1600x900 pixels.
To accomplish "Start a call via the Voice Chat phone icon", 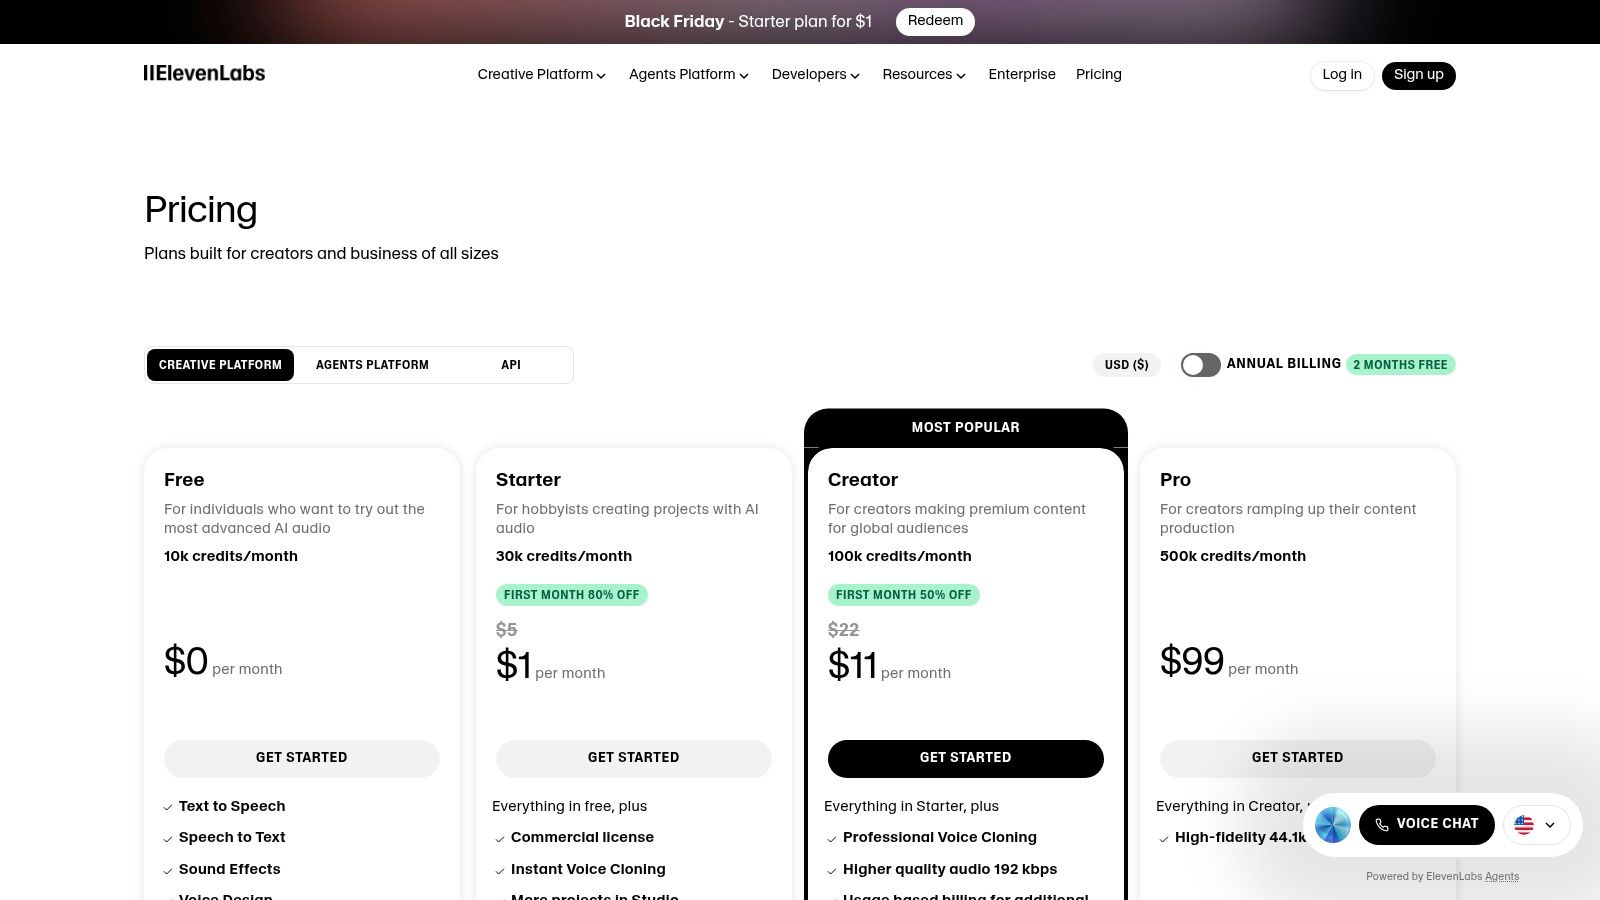I will point(1382,825).
